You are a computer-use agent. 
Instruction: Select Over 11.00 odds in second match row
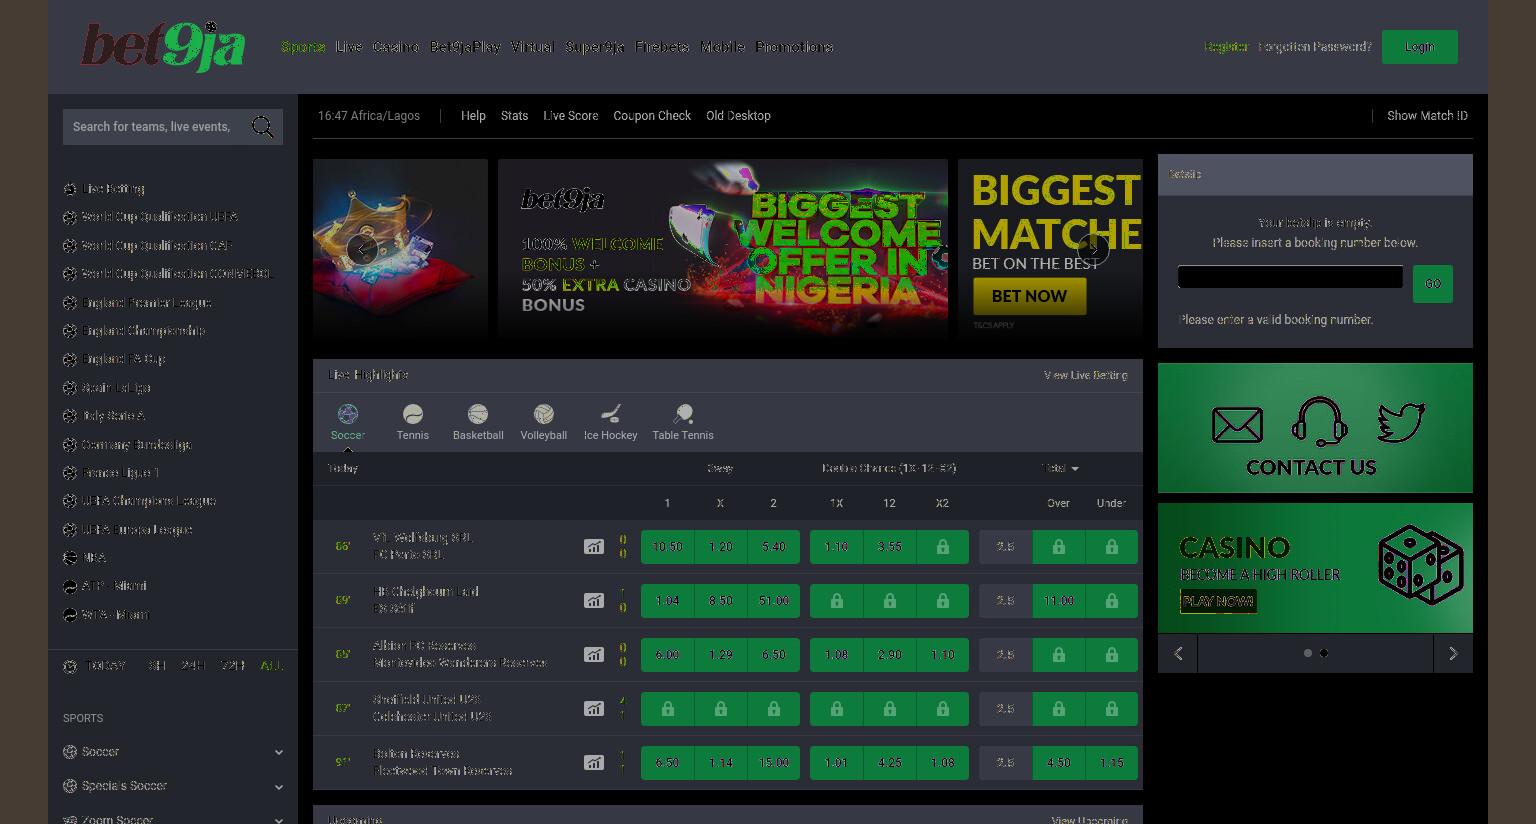tap(1058, 601)
